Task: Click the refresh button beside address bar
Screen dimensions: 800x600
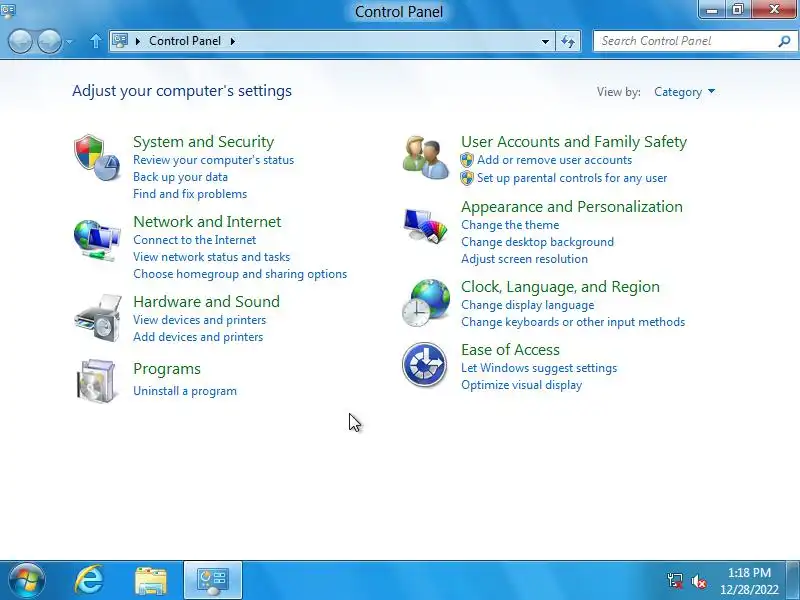Action: pyautogui.click(x=568, y=41)
